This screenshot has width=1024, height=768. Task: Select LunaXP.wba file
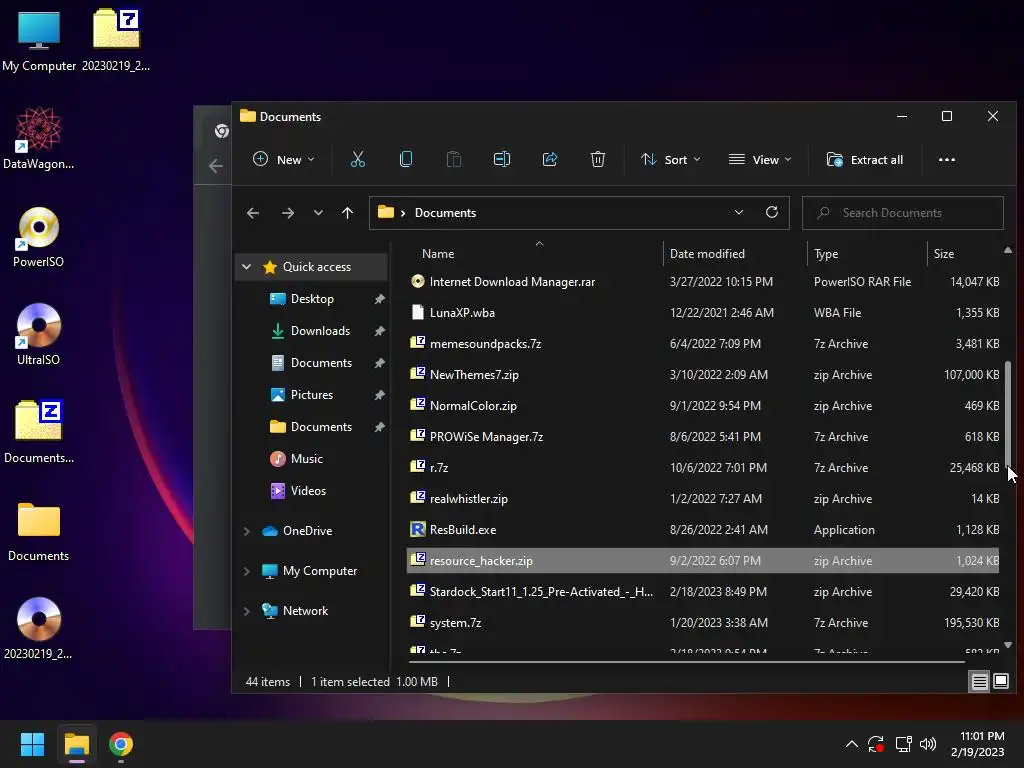click(703, 312)
